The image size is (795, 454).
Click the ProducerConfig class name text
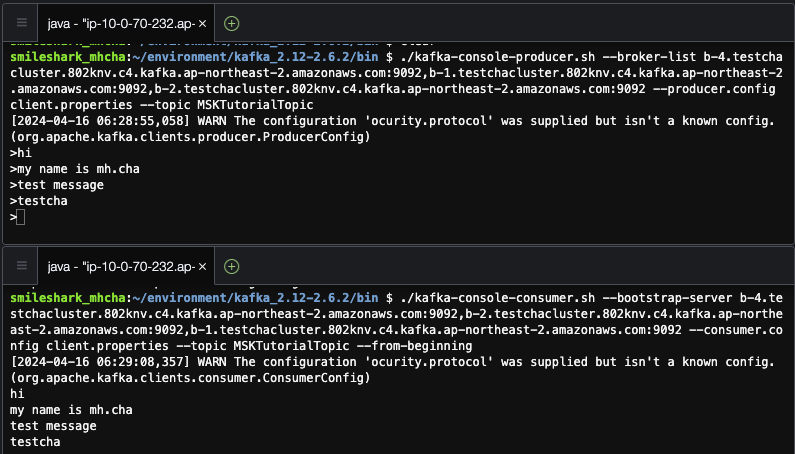pyautogui.click(x=313, y=137)
